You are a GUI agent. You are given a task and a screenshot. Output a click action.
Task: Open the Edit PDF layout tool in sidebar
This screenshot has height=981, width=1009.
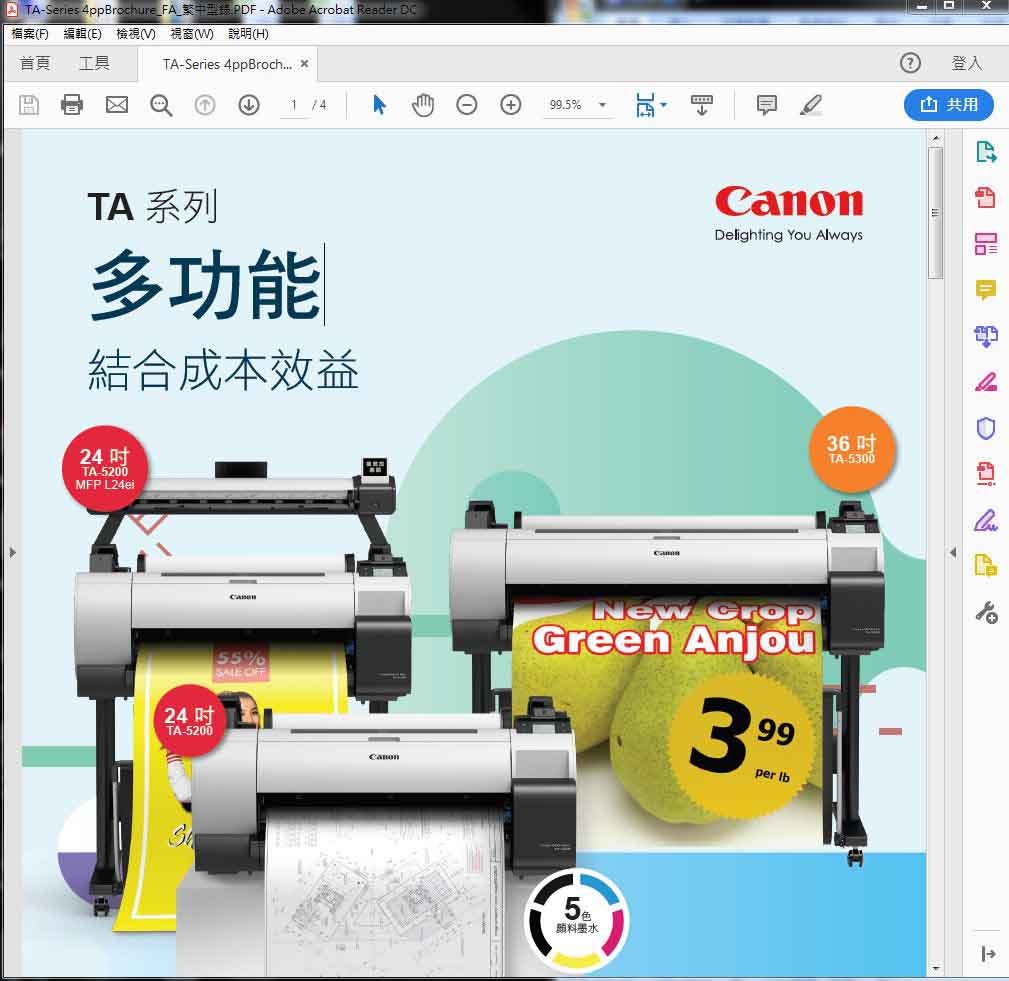[x=985, y=244]
